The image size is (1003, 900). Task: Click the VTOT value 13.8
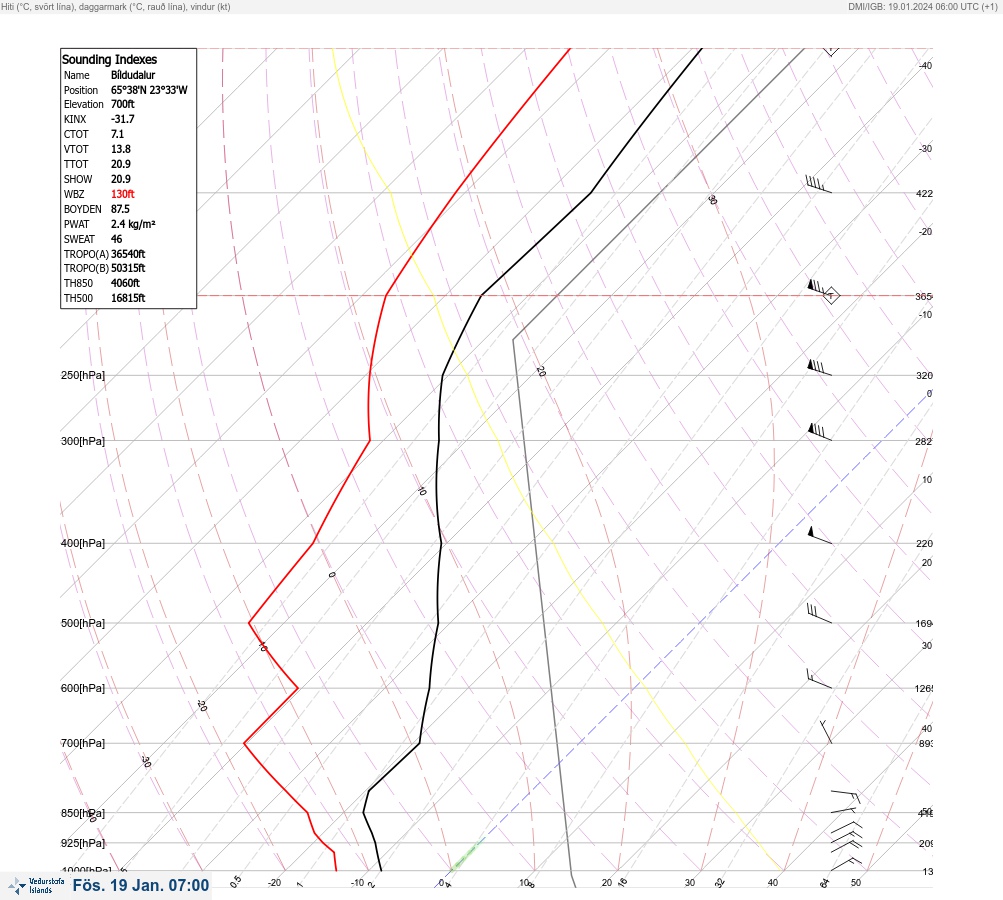[x=120, y=149]
